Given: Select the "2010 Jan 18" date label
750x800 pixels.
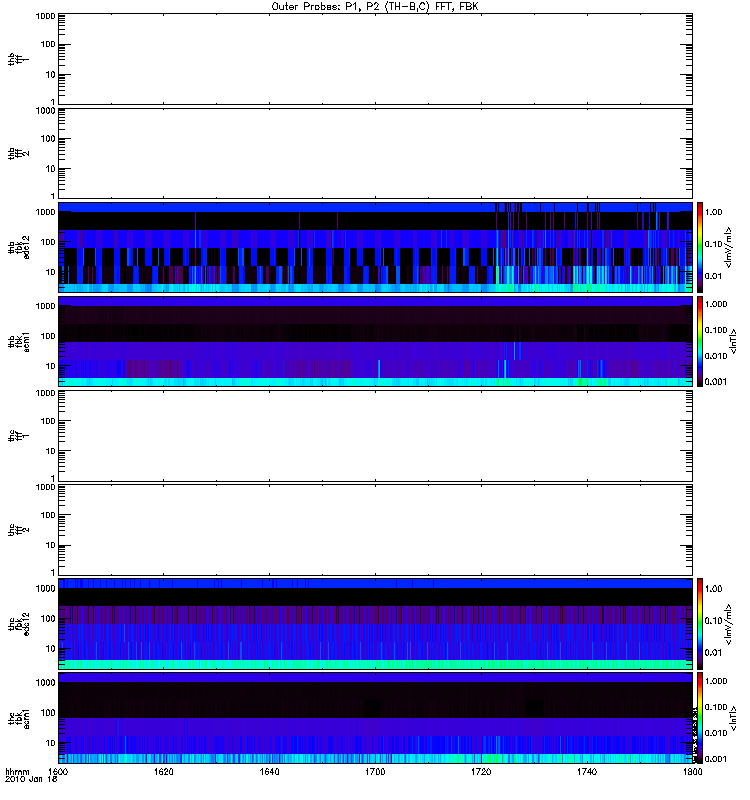Looking at the screenshot, I should click(31, 779).
